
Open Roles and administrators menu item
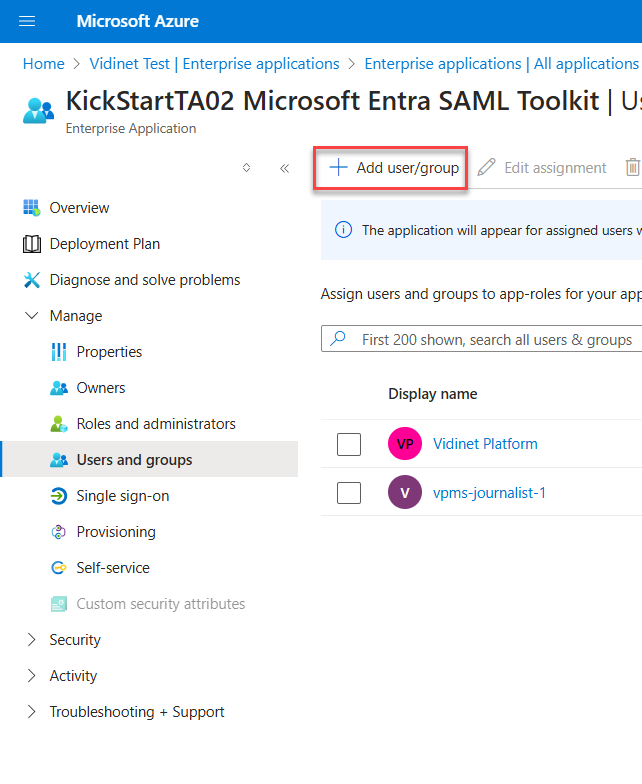point(155,424)
